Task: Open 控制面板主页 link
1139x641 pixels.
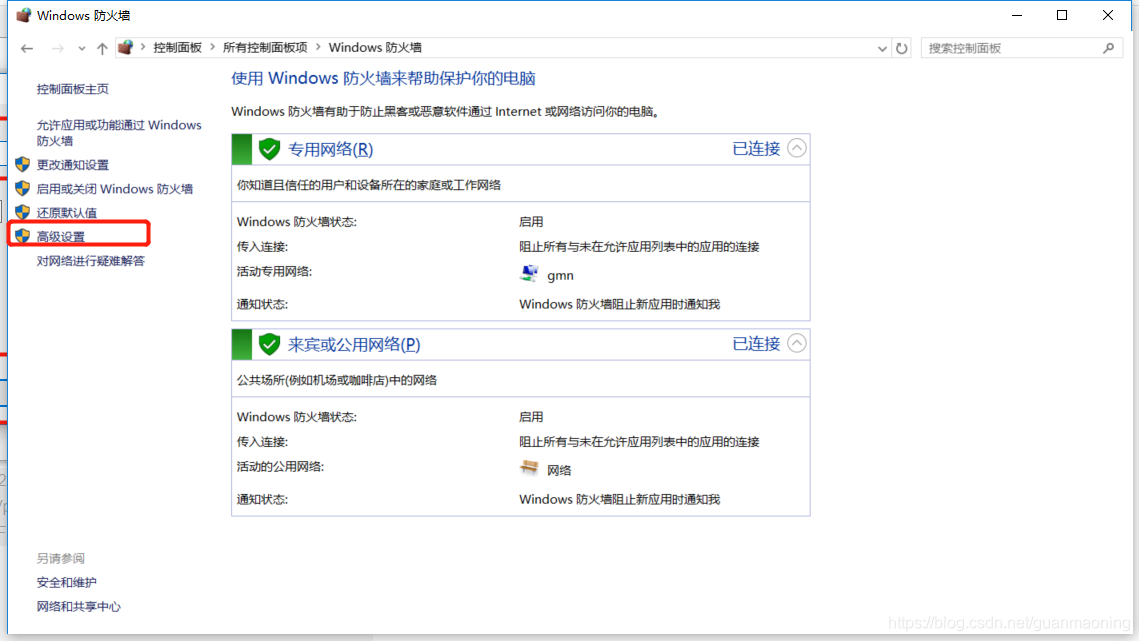Action: [x=73, y=89]
